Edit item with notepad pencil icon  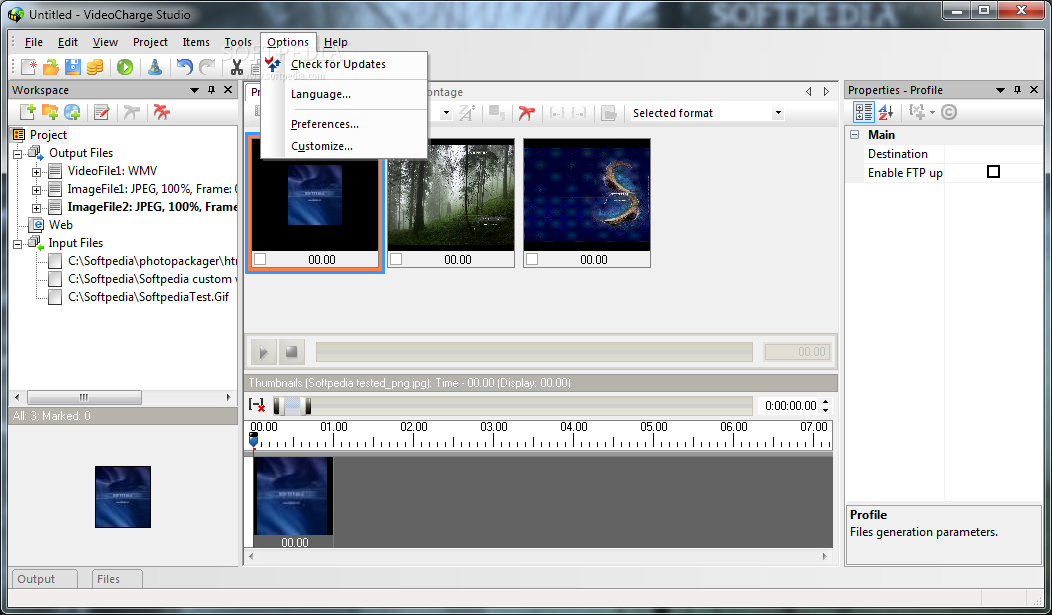point(102,112)
